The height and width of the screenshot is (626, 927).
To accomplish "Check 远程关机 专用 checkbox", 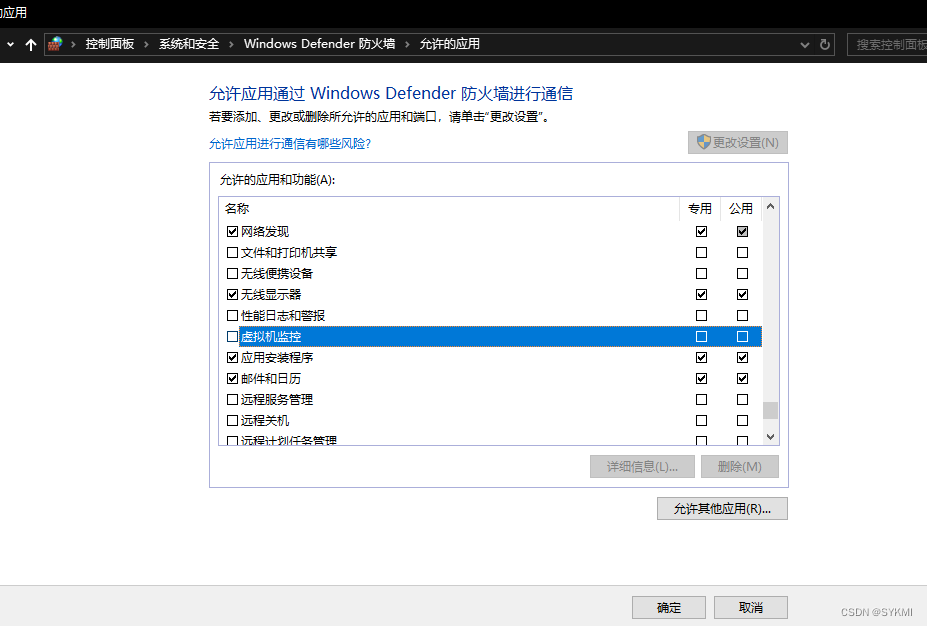I will [701, 421].
